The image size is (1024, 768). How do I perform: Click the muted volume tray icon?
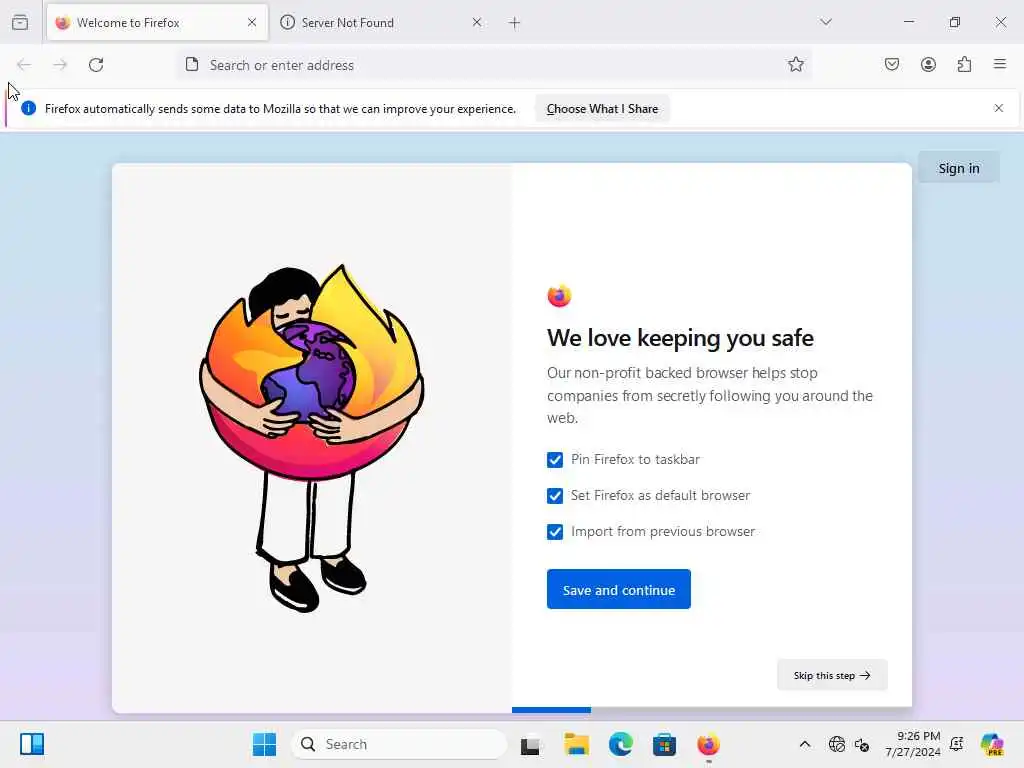(x=862, y=744)
